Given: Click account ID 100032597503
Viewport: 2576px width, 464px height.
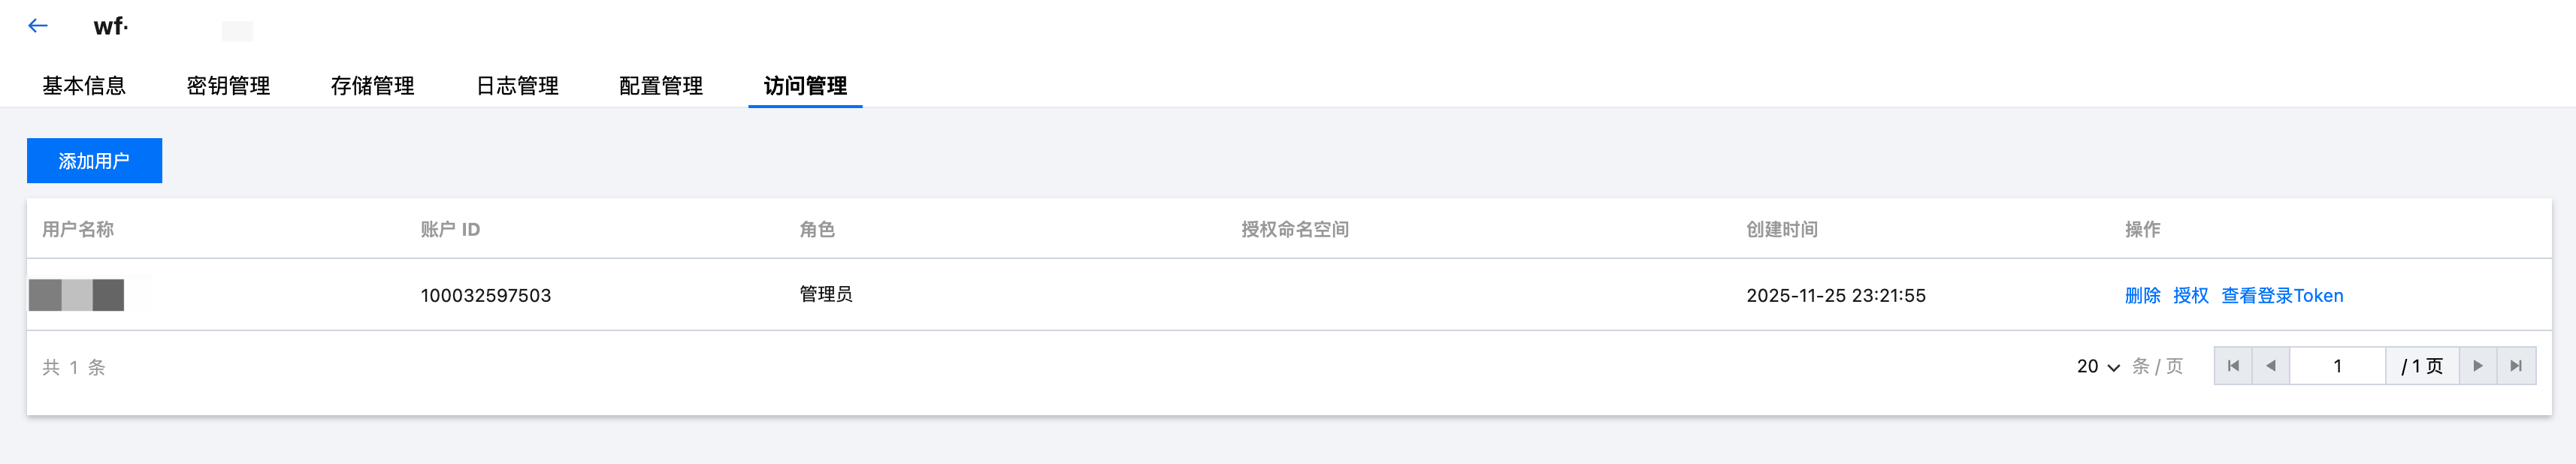Looking at the screenshot, I should coord(486,296).
